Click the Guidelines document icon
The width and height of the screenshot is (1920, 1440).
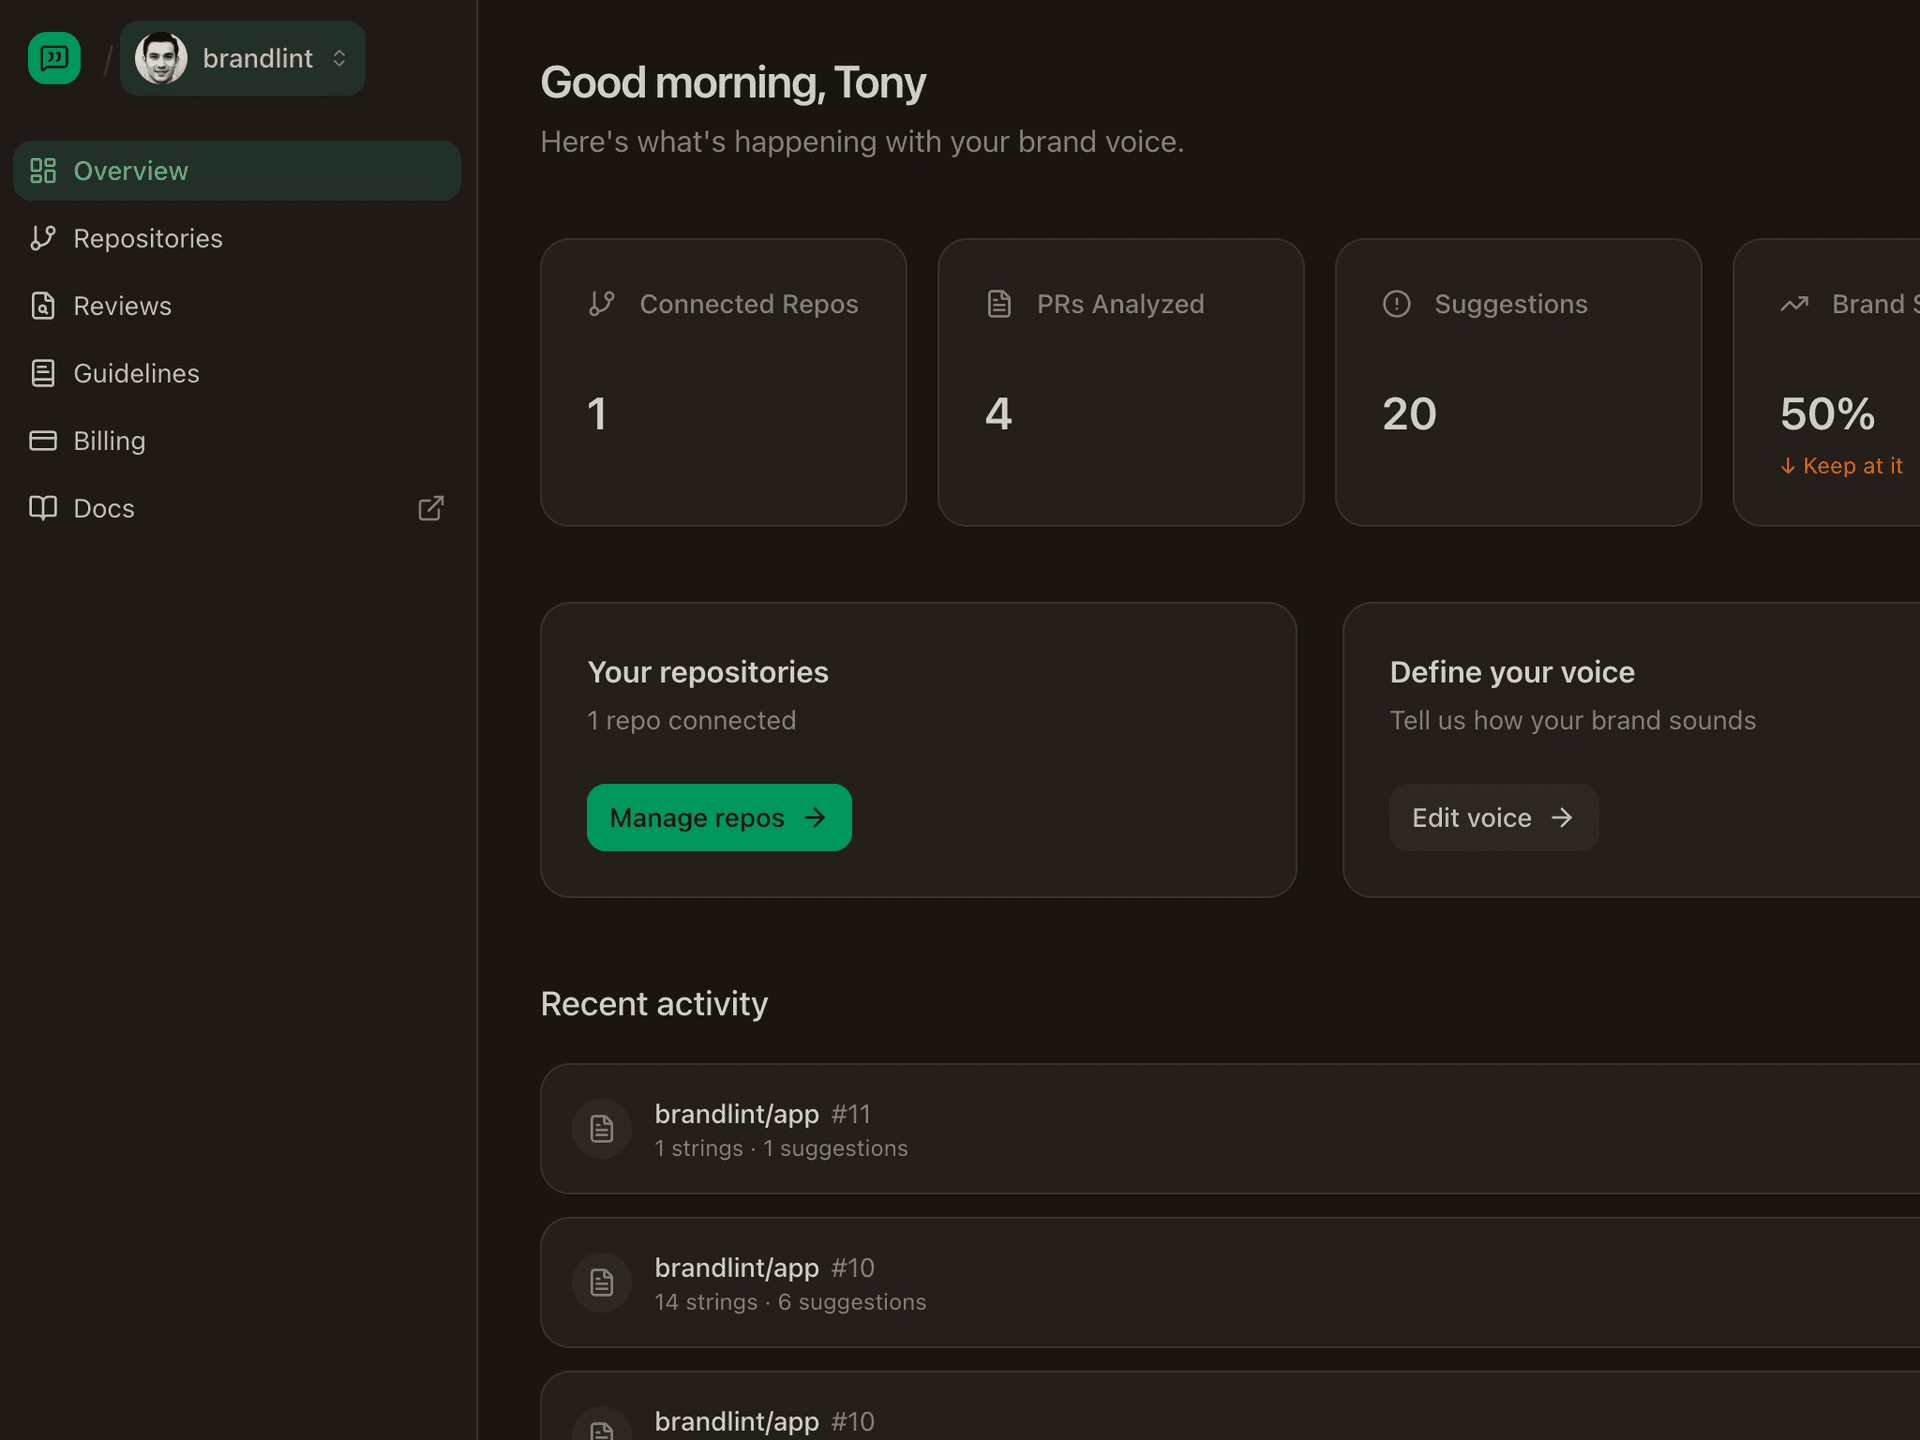(43, 372)
